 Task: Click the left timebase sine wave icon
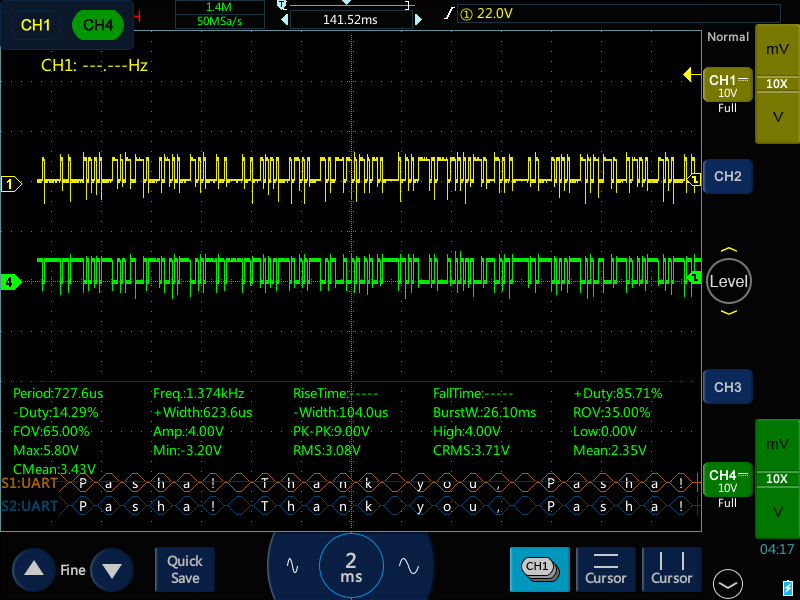292,565
